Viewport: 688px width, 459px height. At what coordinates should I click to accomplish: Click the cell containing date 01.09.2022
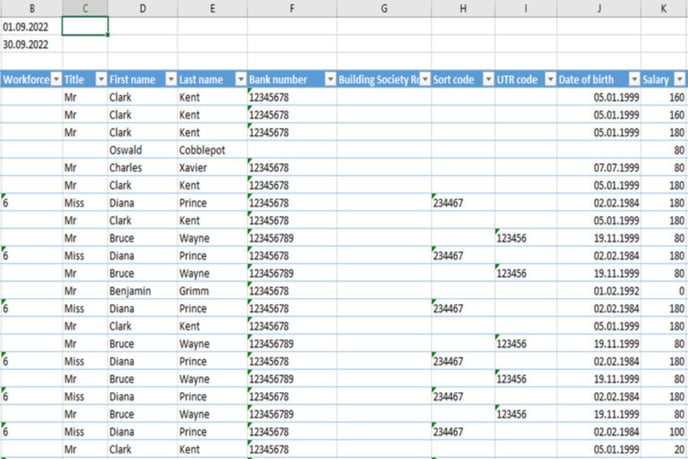pyautogui.click(x=32, y=27)
